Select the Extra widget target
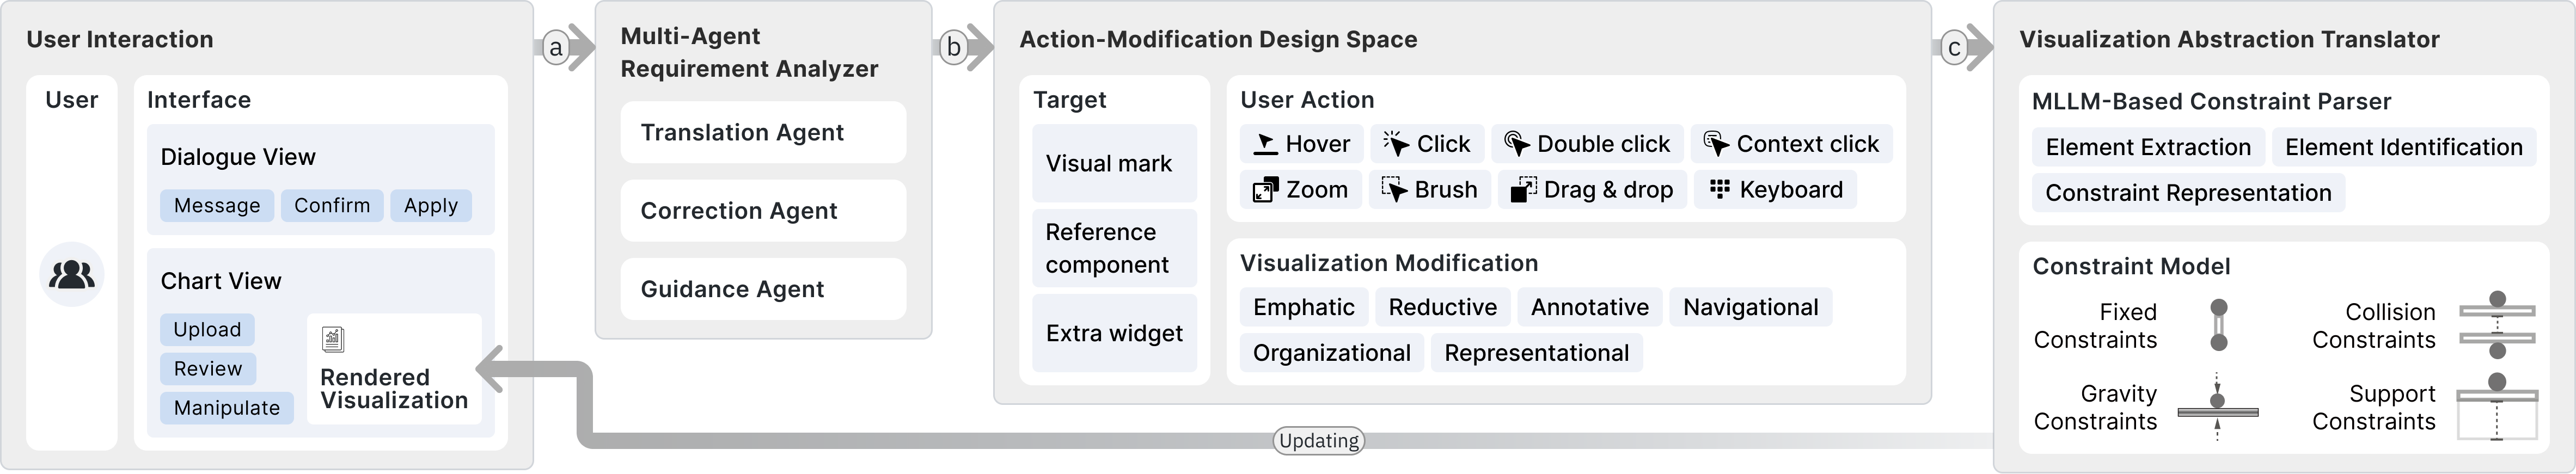Image resolution: width=2576 pixels, height=474 pixels. tap(1113, 333)
